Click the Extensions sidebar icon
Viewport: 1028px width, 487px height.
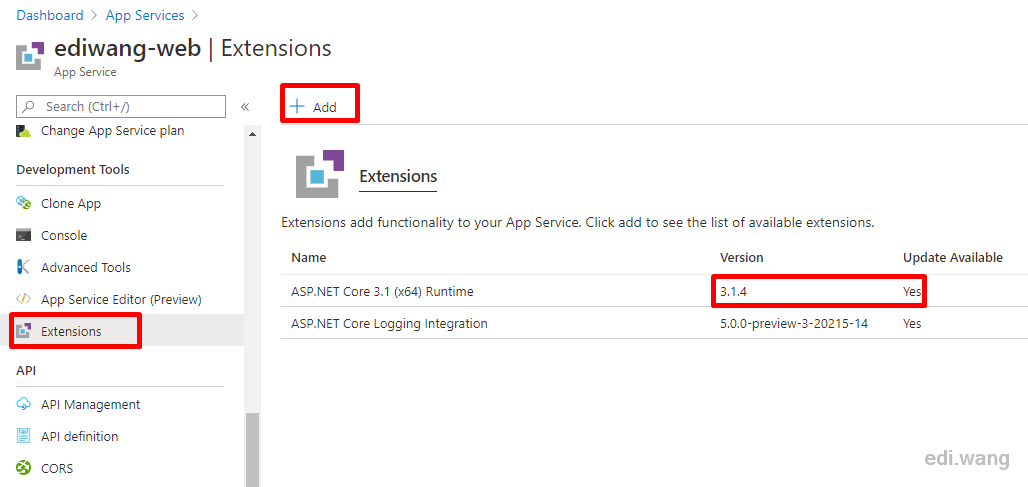coord(24,331)
